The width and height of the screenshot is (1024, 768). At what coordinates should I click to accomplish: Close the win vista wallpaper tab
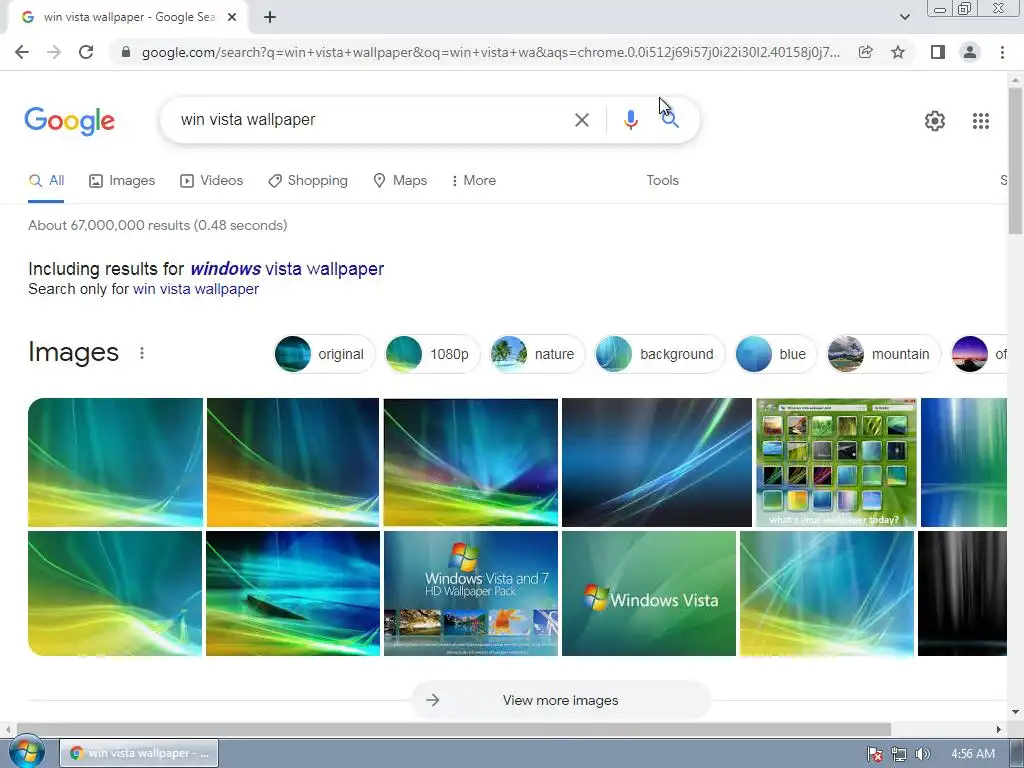[x=232, y=18]
